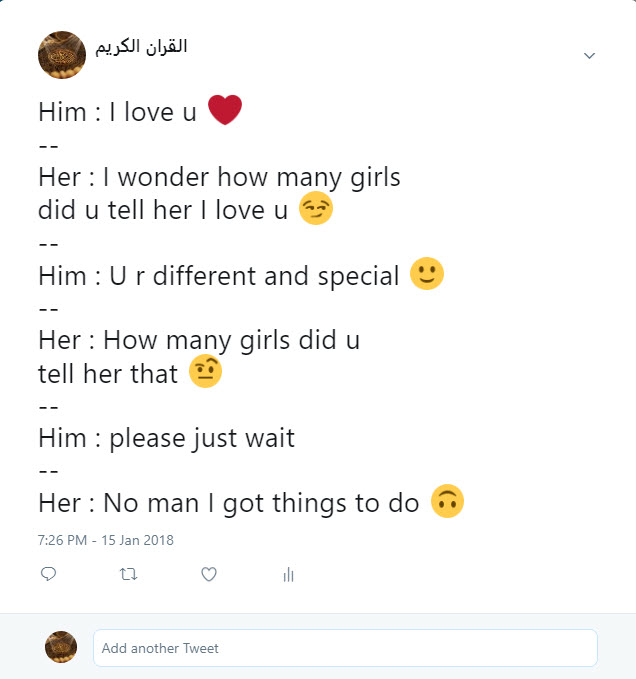Open tweet activity analytics bars icon
The width and height of the screenshot is (636, 679).
tap(288, 574)
